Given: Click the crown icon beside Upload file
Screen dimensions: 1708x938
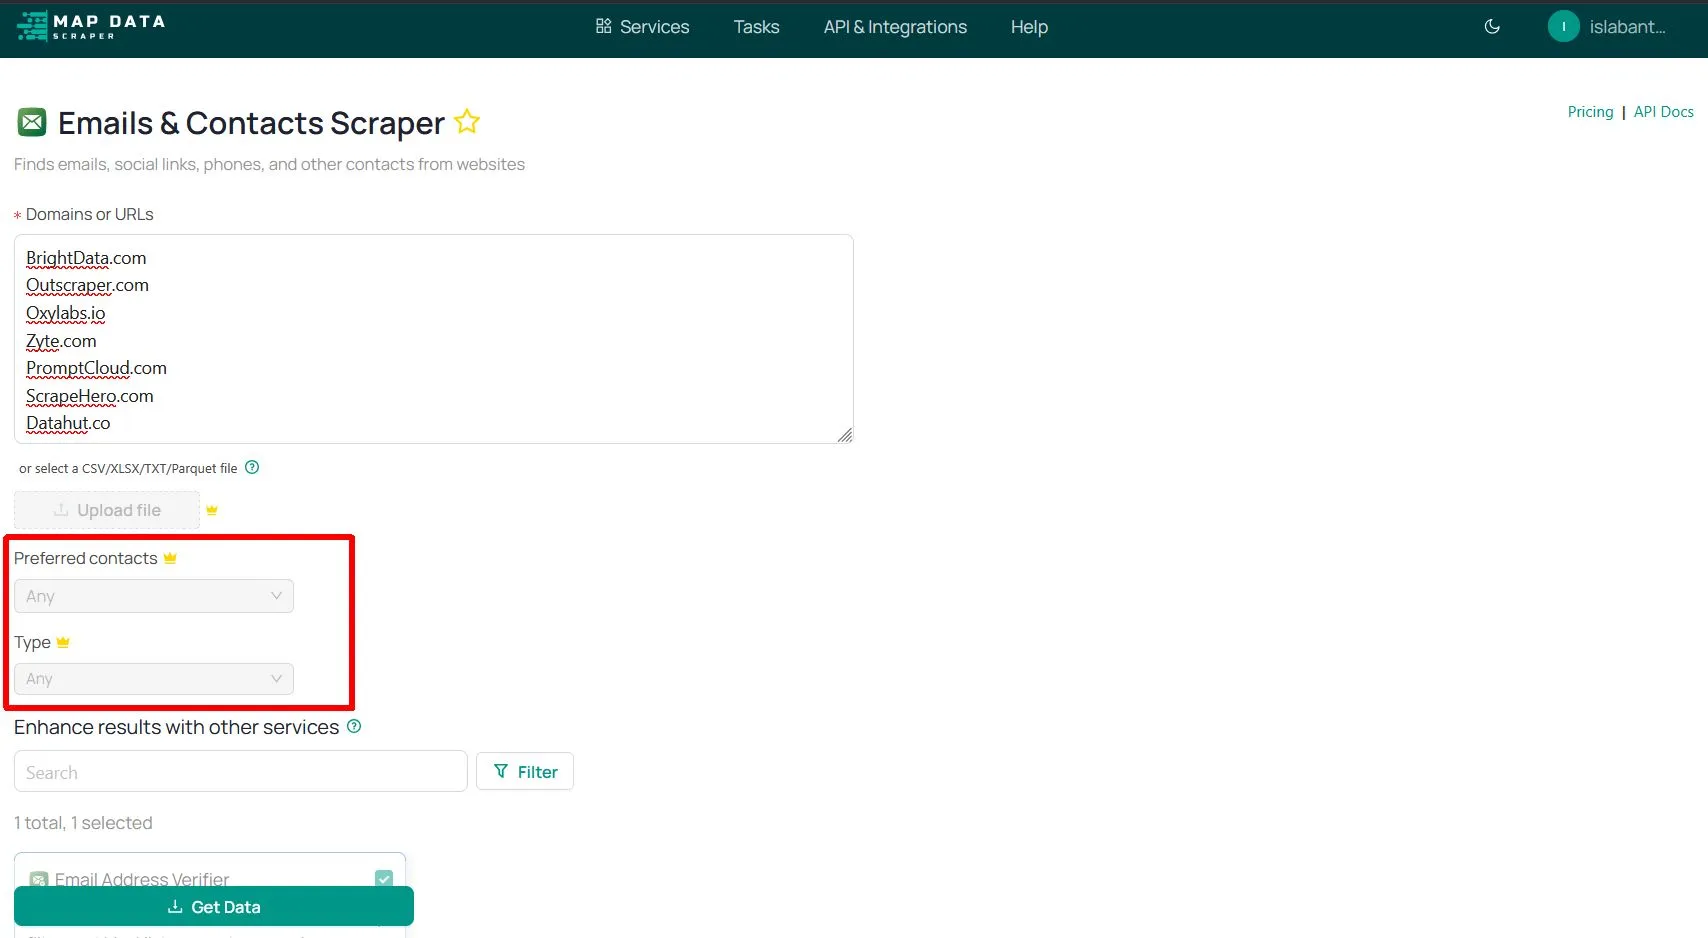Looking at the screenshot, I should tap(212, 510).
